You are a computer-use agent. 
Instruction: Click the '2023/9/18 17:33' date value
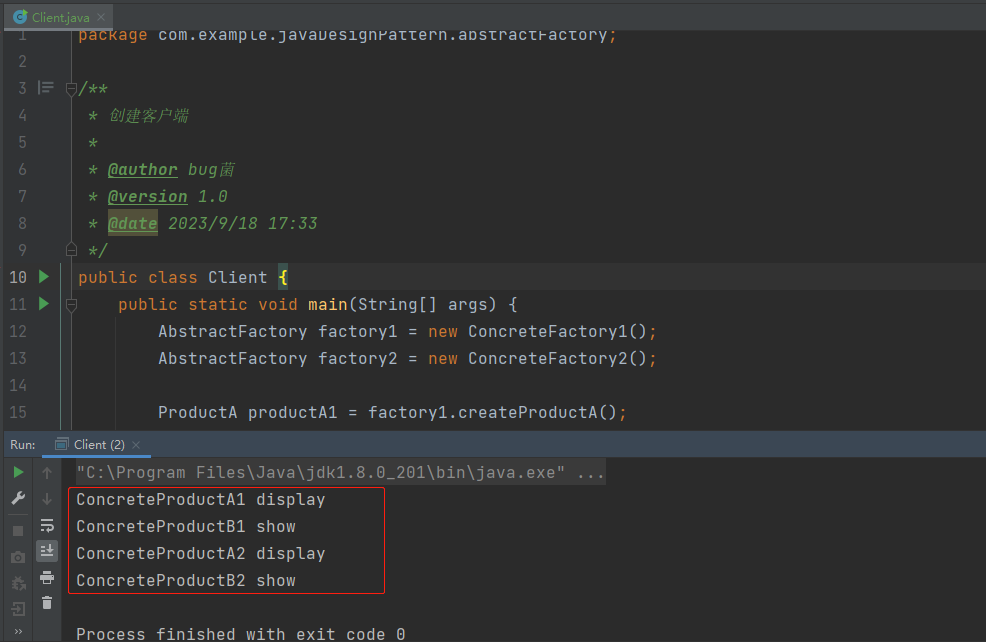pos(243,224)
